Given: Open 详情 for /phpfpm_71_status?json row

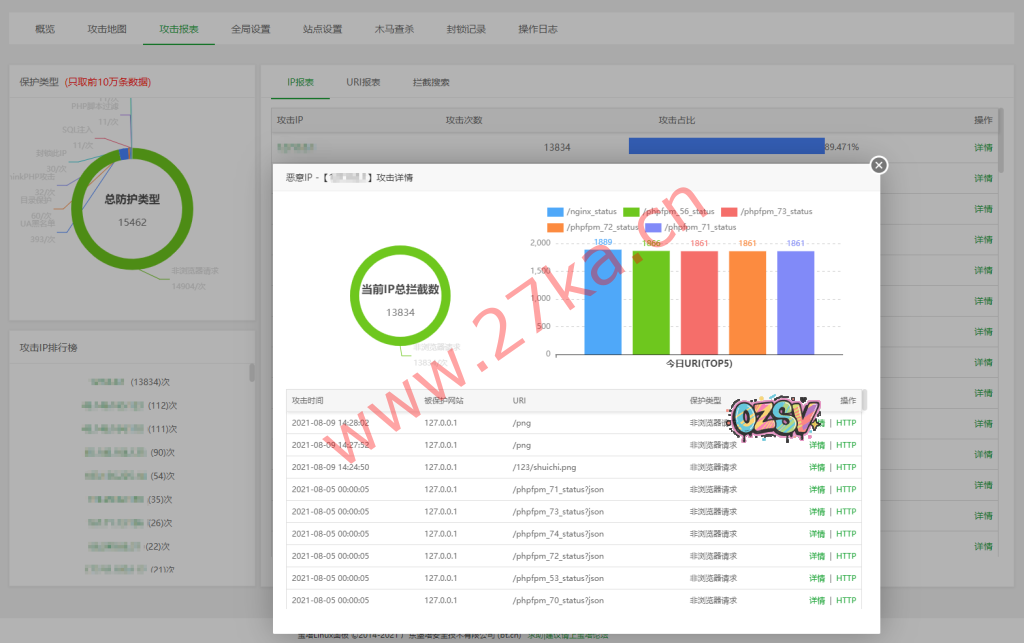Looking at the screenshot, I should (817, 490).
